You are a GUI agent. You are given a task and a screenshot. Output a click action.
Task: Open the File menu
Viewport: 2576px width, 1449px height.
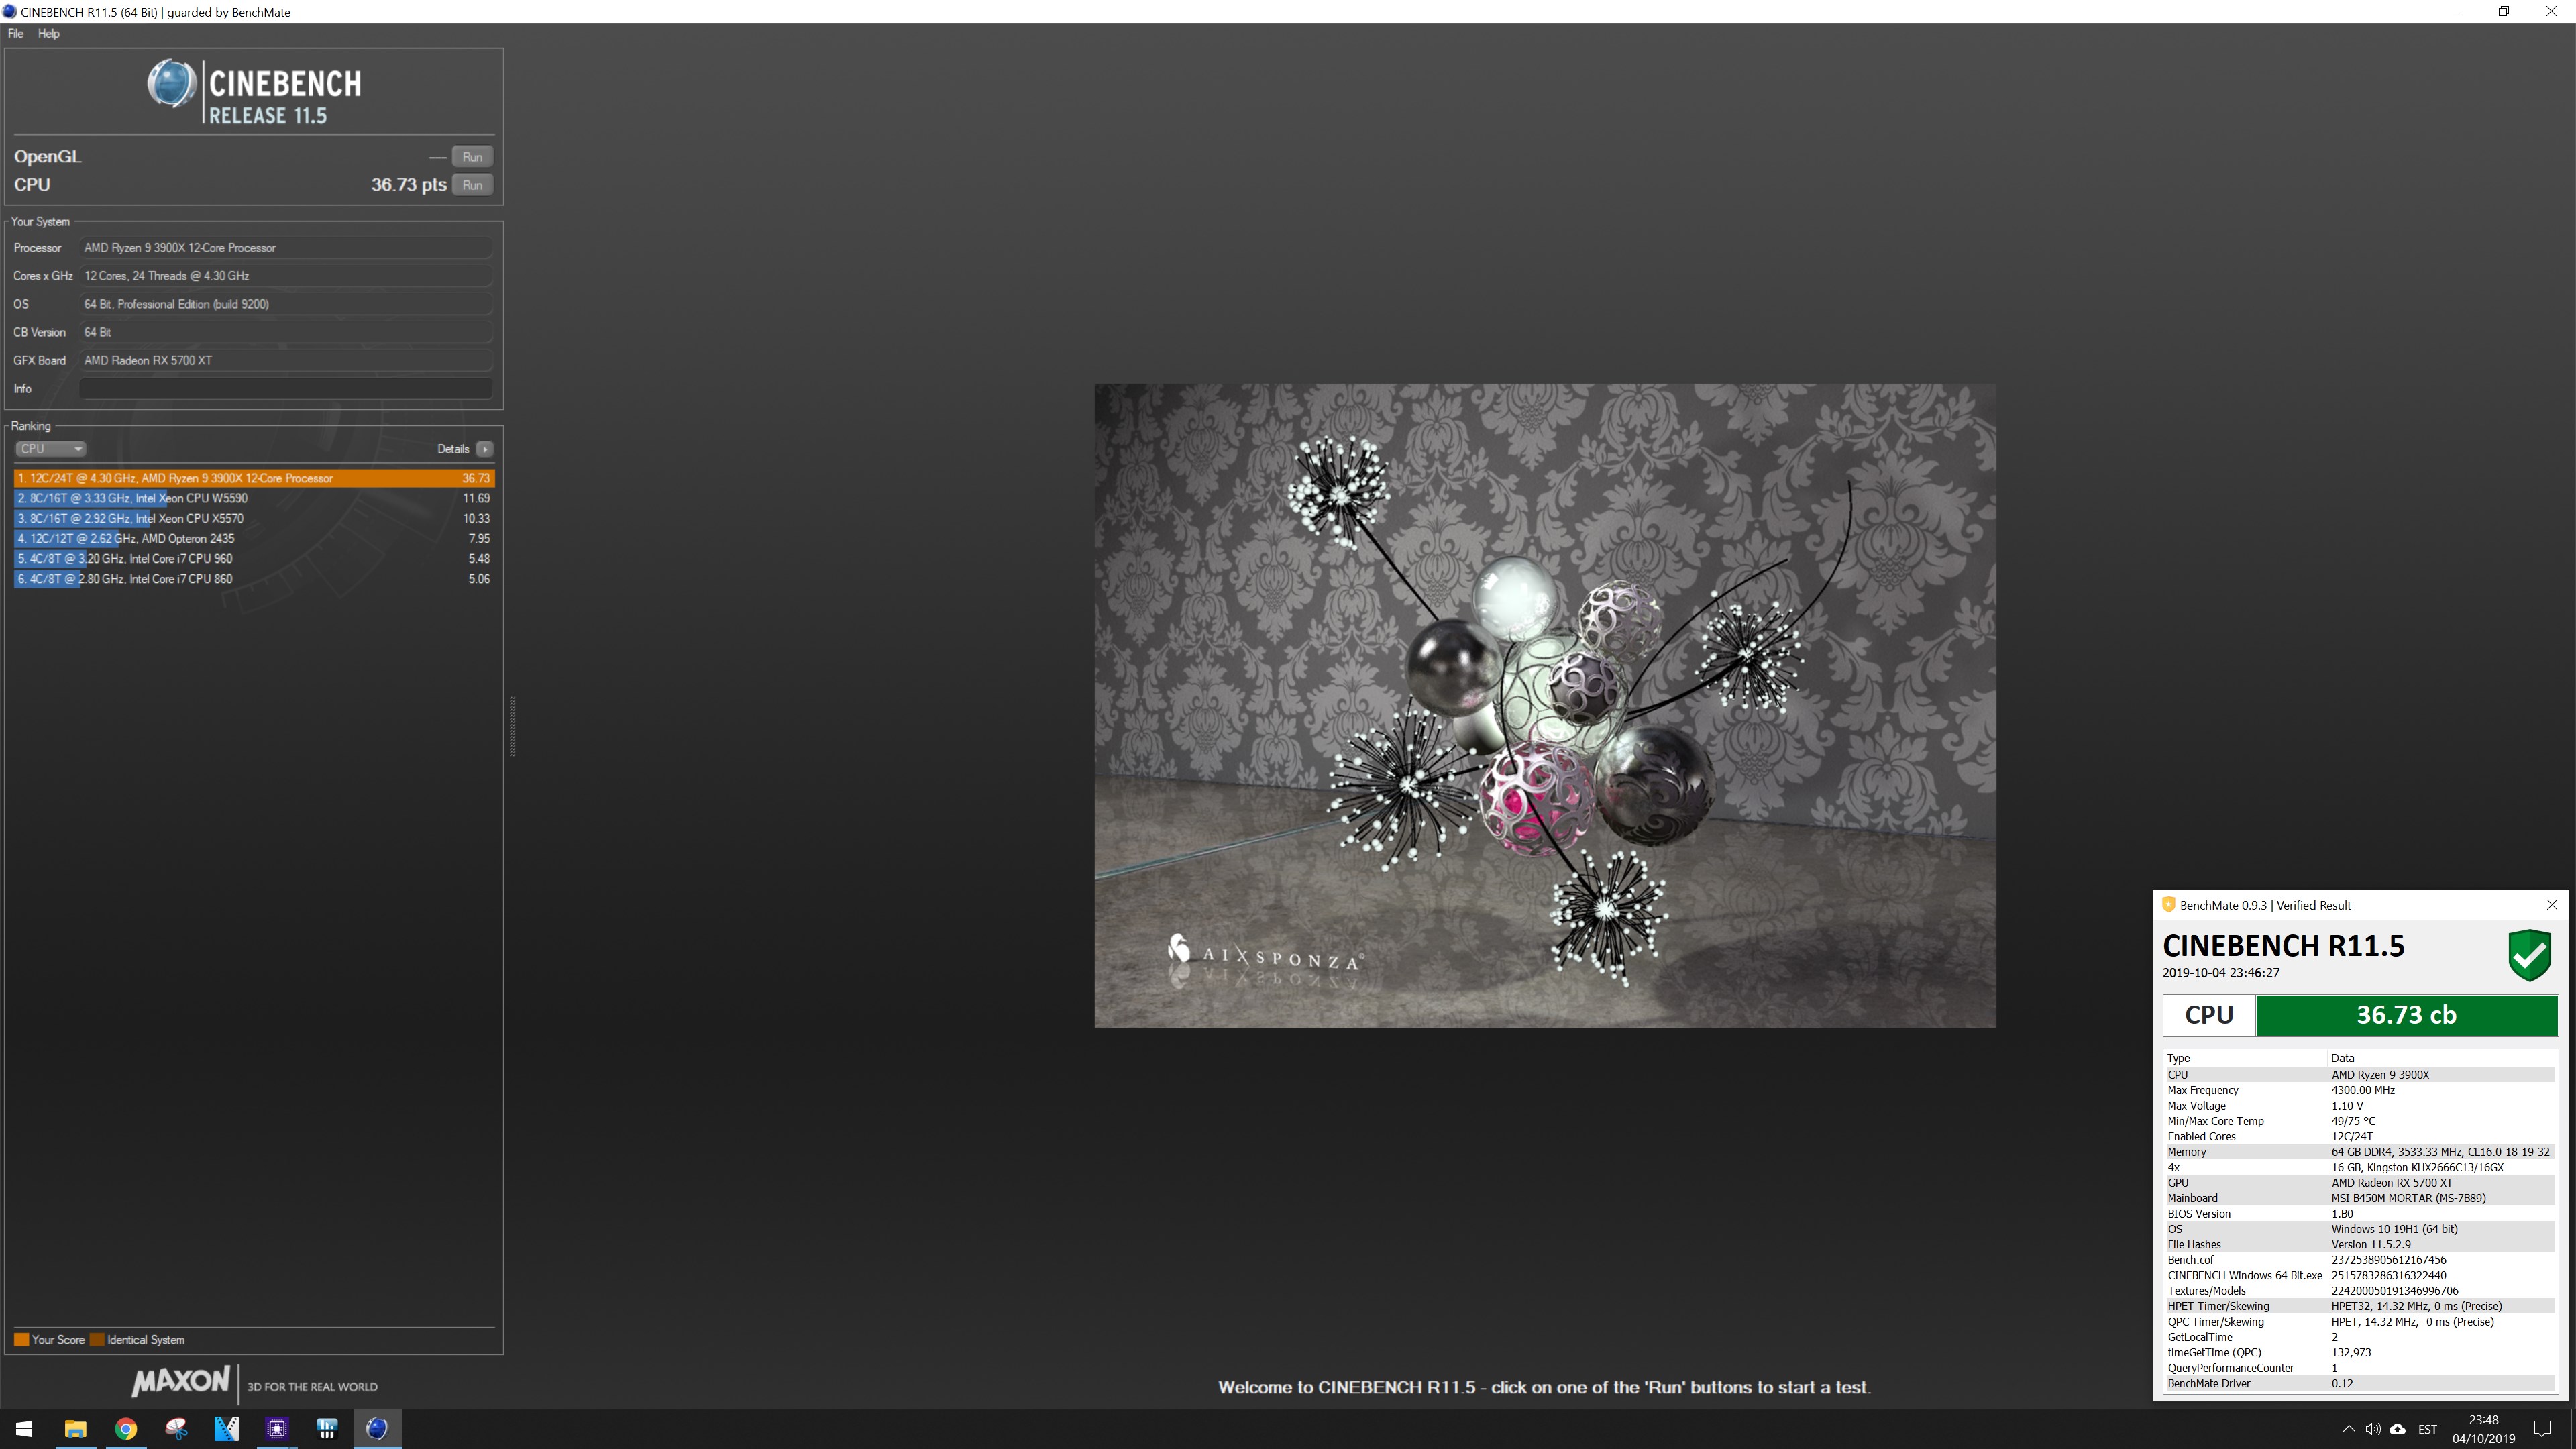(x=16, y=33)
